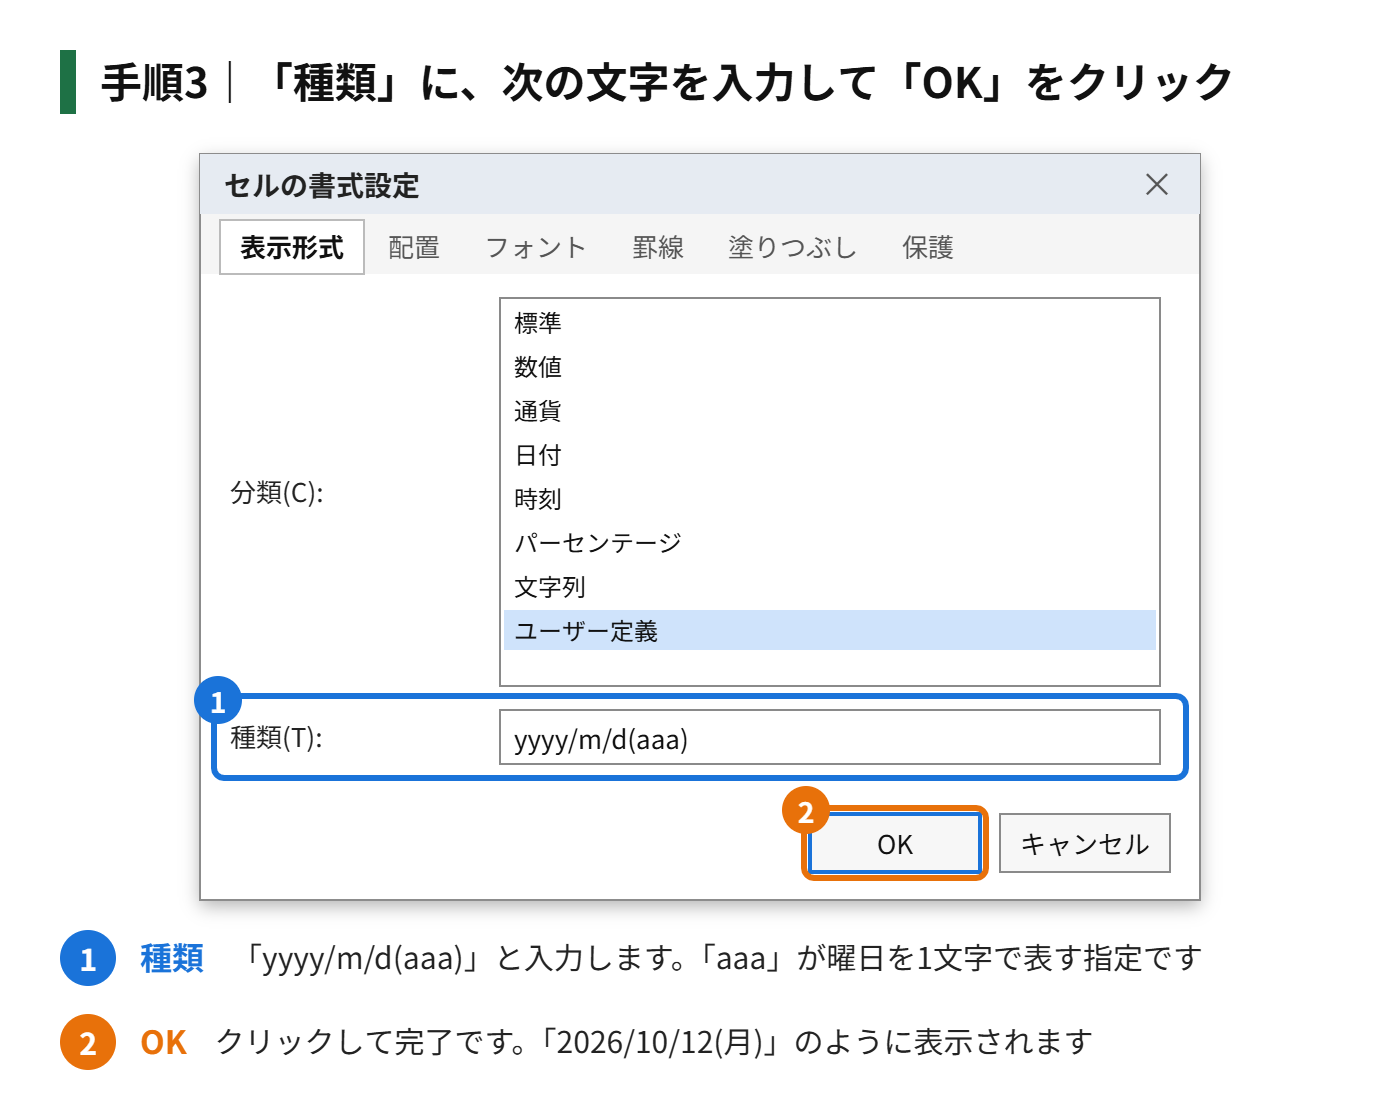Pick 通貨 in the category list
The height and width of the screenshot is (1118, 1400).
coord(830,411)
